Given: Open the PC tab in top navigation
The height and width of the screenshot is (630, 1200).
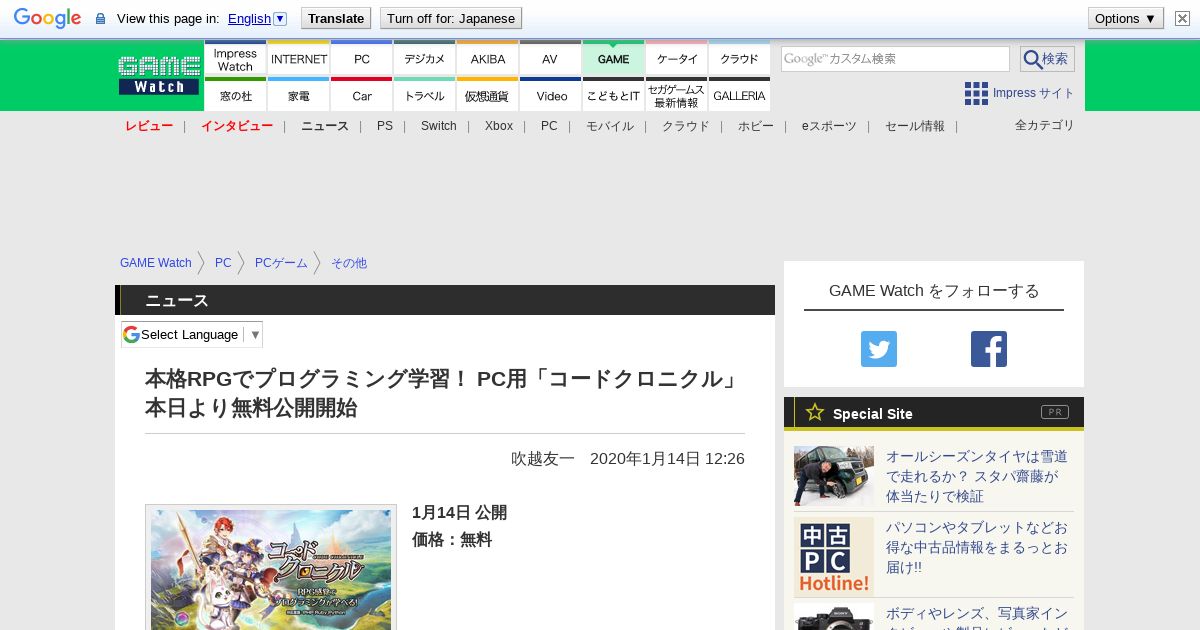Looking at the screenshot, I should [x=362, y=58].
